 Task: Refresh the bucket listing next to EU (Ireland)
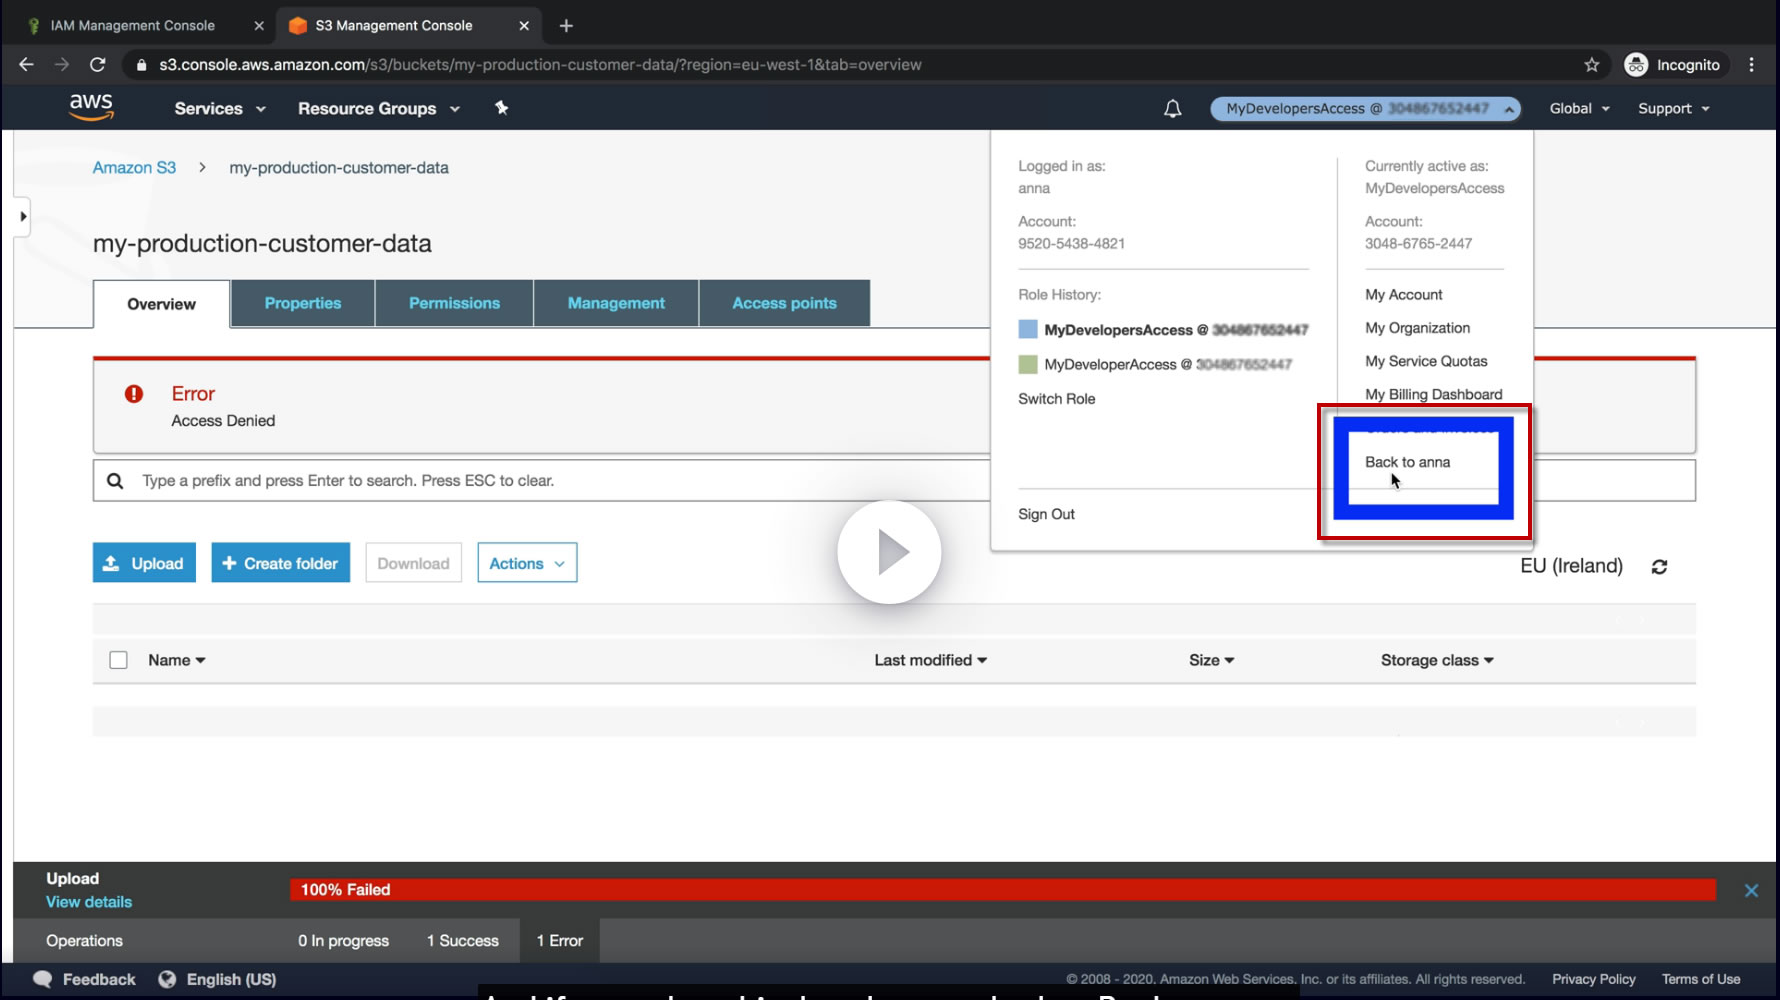pyautogui.click(x=1660, y=567)
